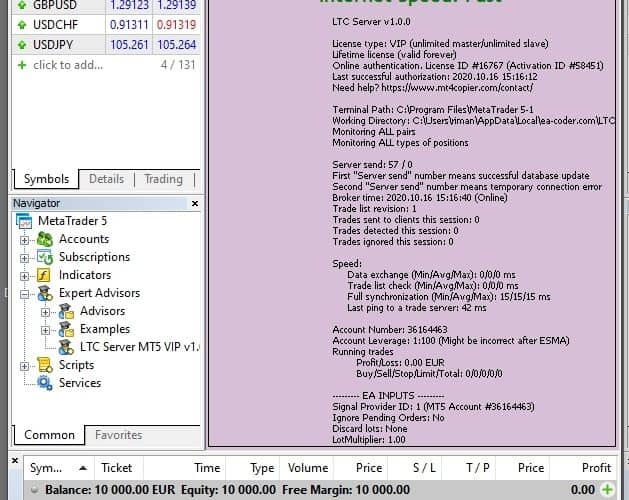Viewport: 629px width, 500px height.
Task: Sort trades by Symbol column
Action: (x=59, y=468)
